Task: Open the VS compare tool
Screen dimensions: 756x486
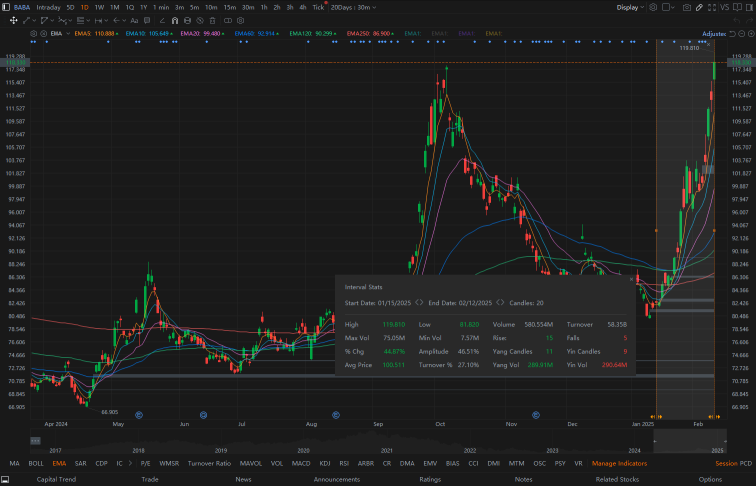Action: pos(724,7)
